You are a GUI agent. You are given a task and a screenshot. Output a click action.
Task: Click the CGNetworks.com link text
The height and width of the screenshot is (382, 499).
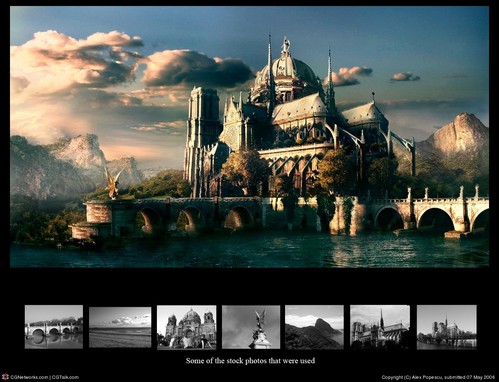(29, 377)
